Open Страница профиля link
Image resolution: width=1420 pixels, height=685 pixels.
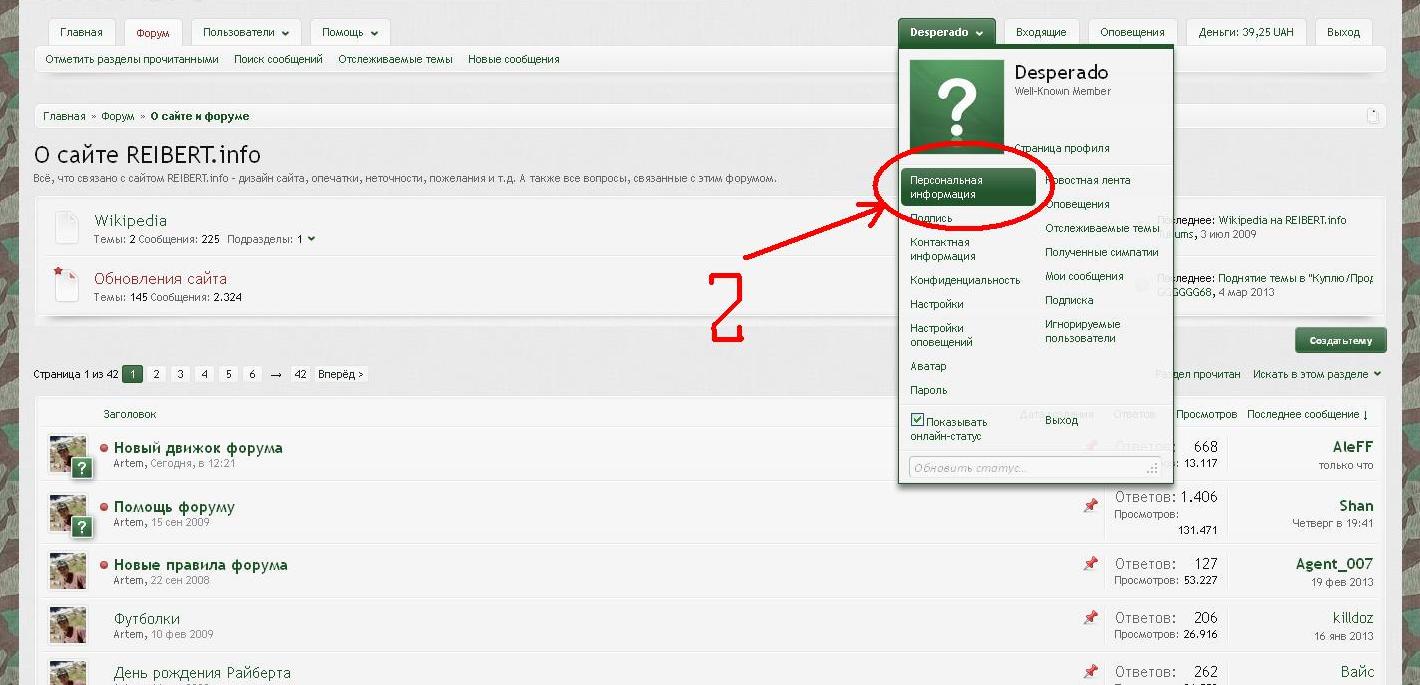(x=1062, y=148)
